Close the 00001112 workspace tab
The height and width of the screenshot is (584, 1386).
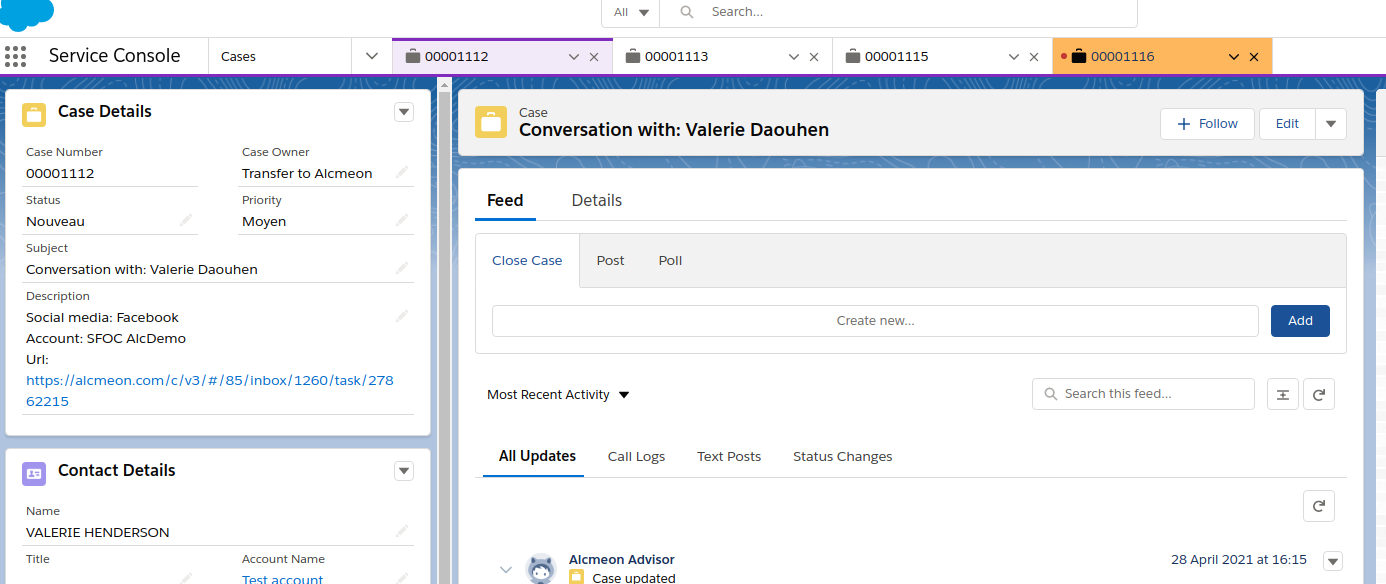pyautogui.click(x=594, y=57)
